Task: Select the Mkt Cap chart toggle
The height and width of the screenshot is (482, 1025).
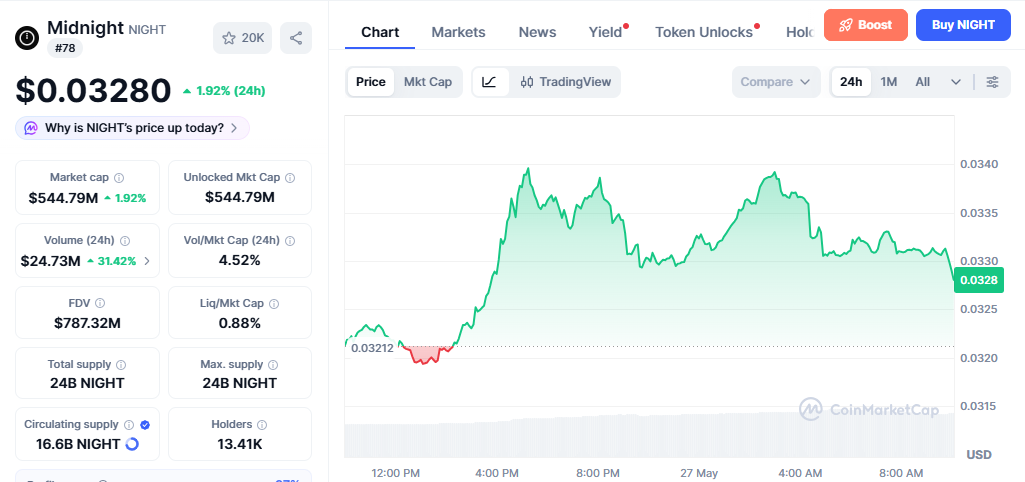Action: tap(428, 82)
